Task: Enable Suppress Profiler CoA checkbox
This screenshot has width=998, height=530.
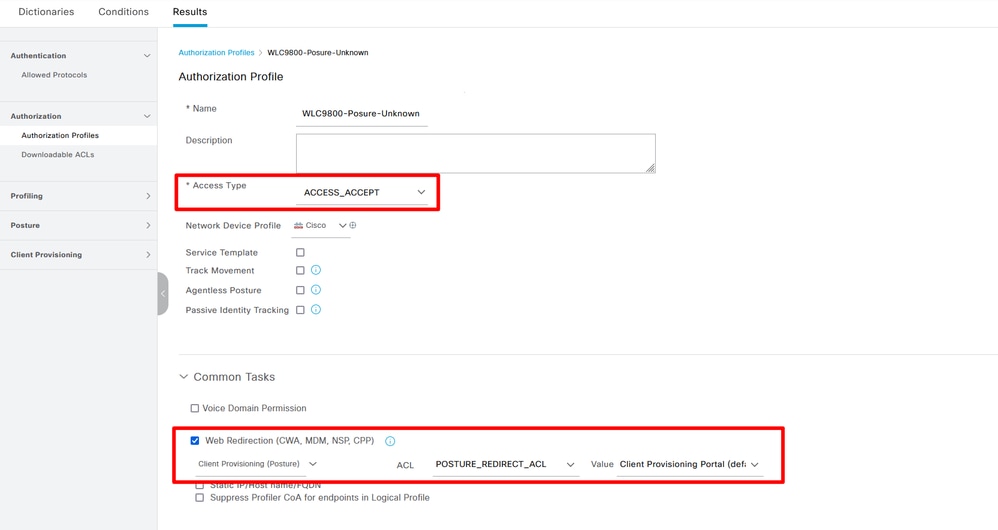Action: 200,498
